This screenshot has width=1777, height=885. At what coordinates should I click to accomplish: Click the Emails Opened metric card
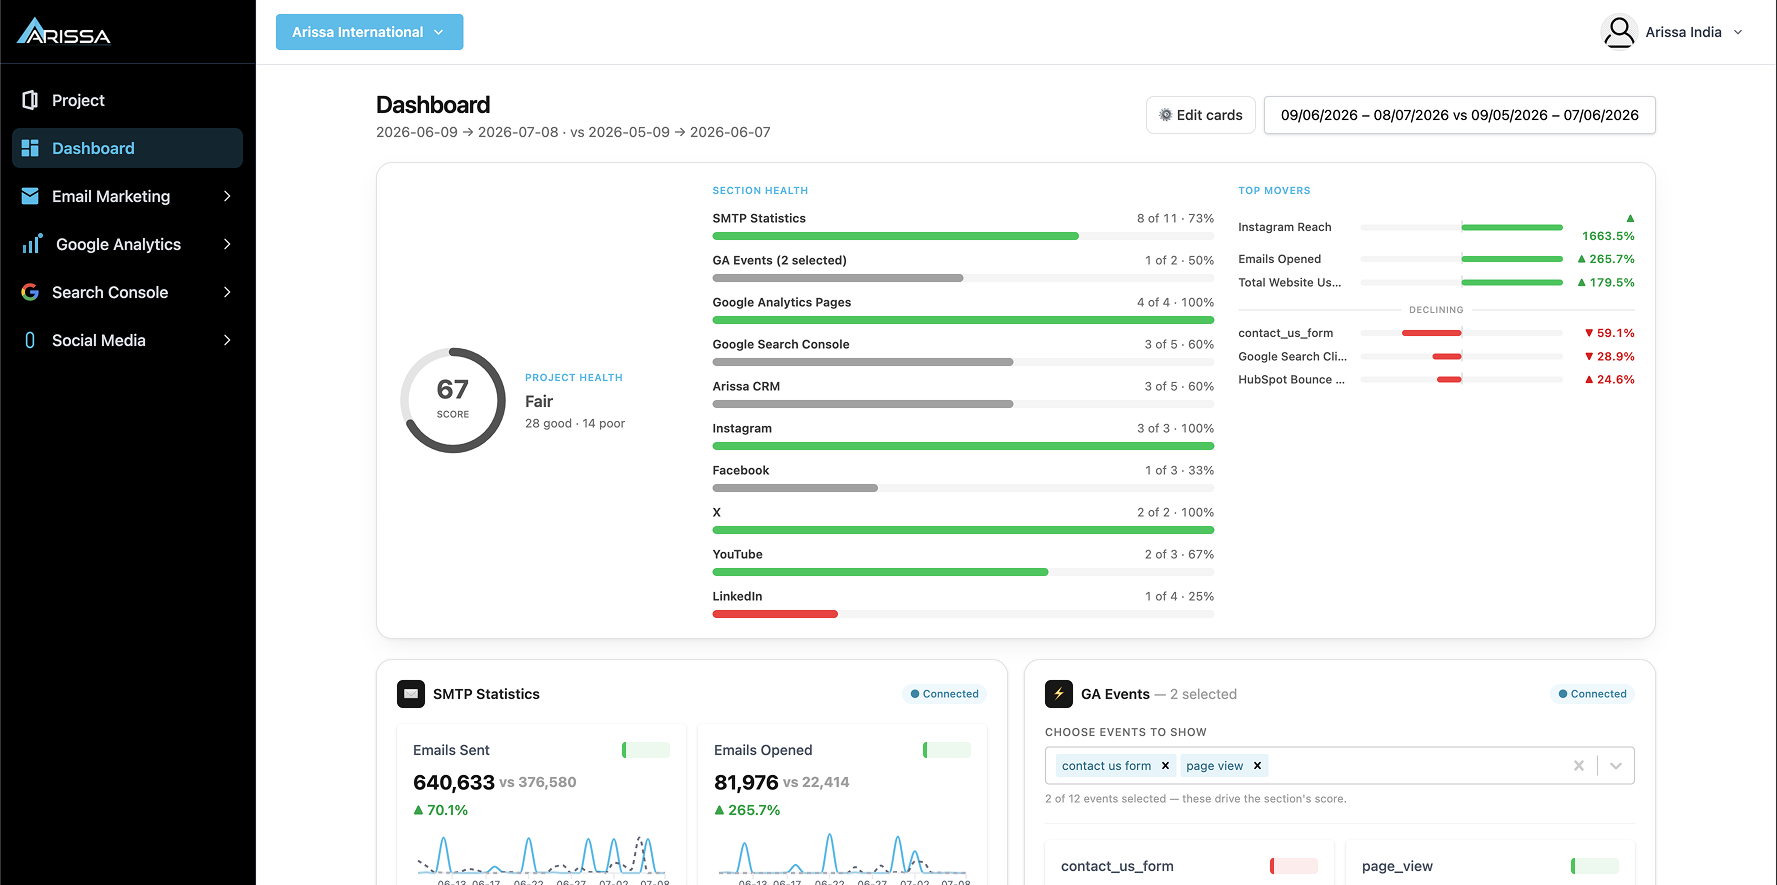coord(842,805)
